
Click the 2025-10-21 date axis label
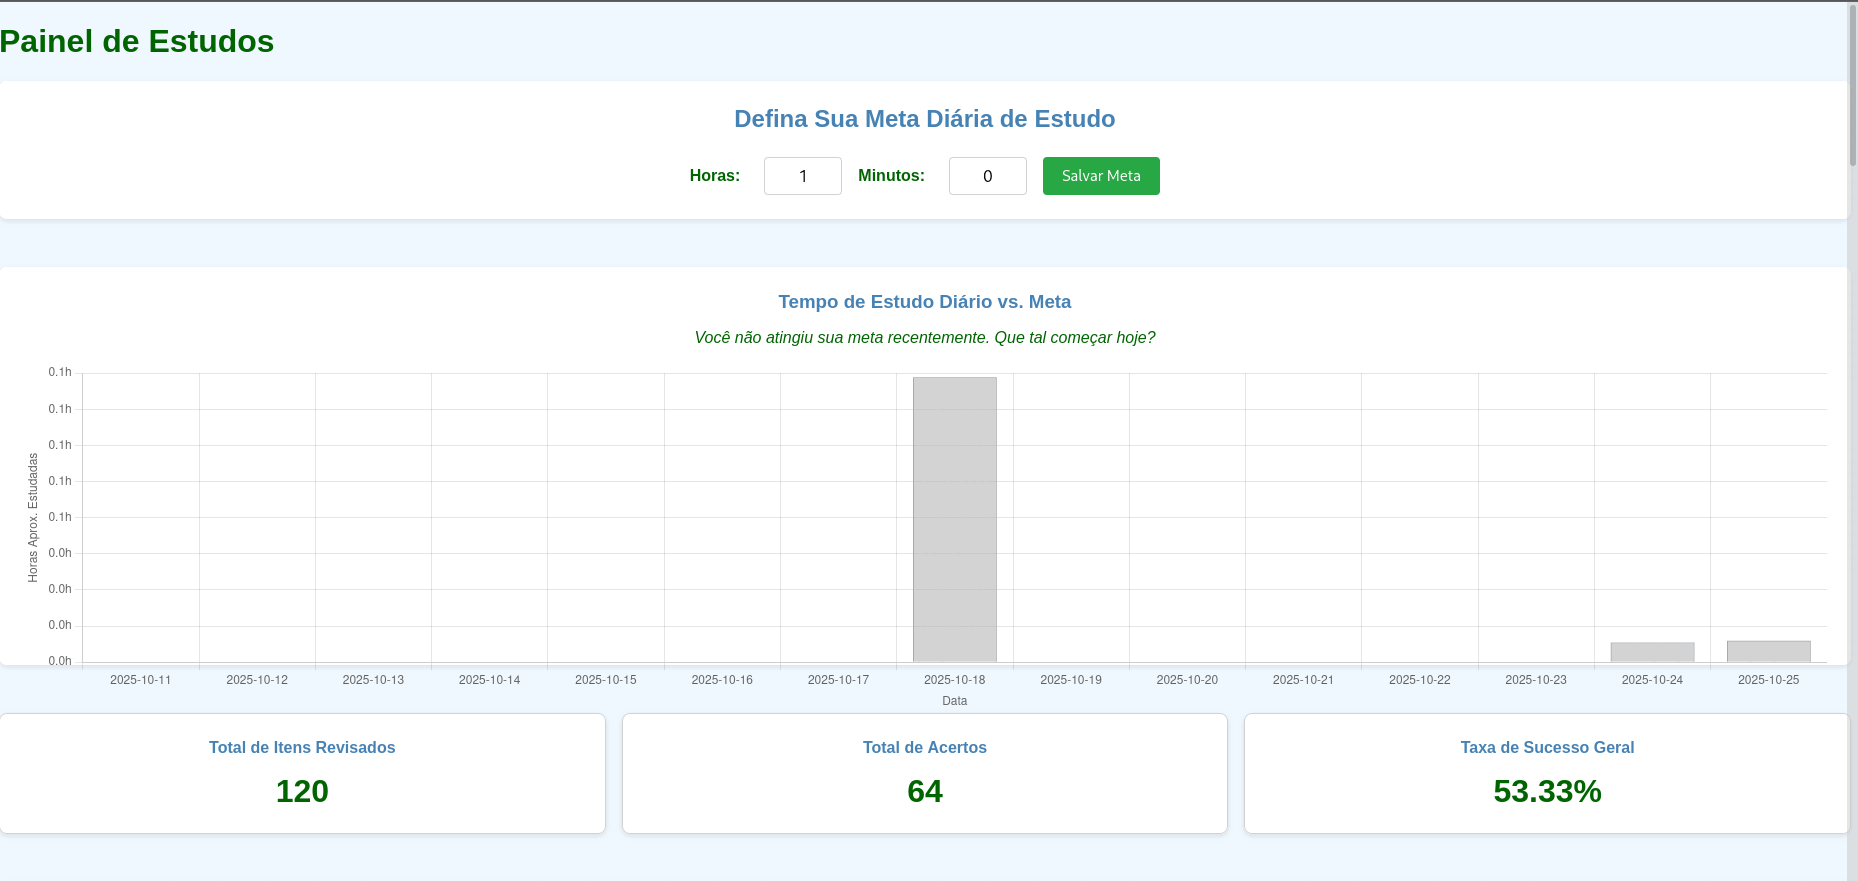click(x=1303, y=680)
